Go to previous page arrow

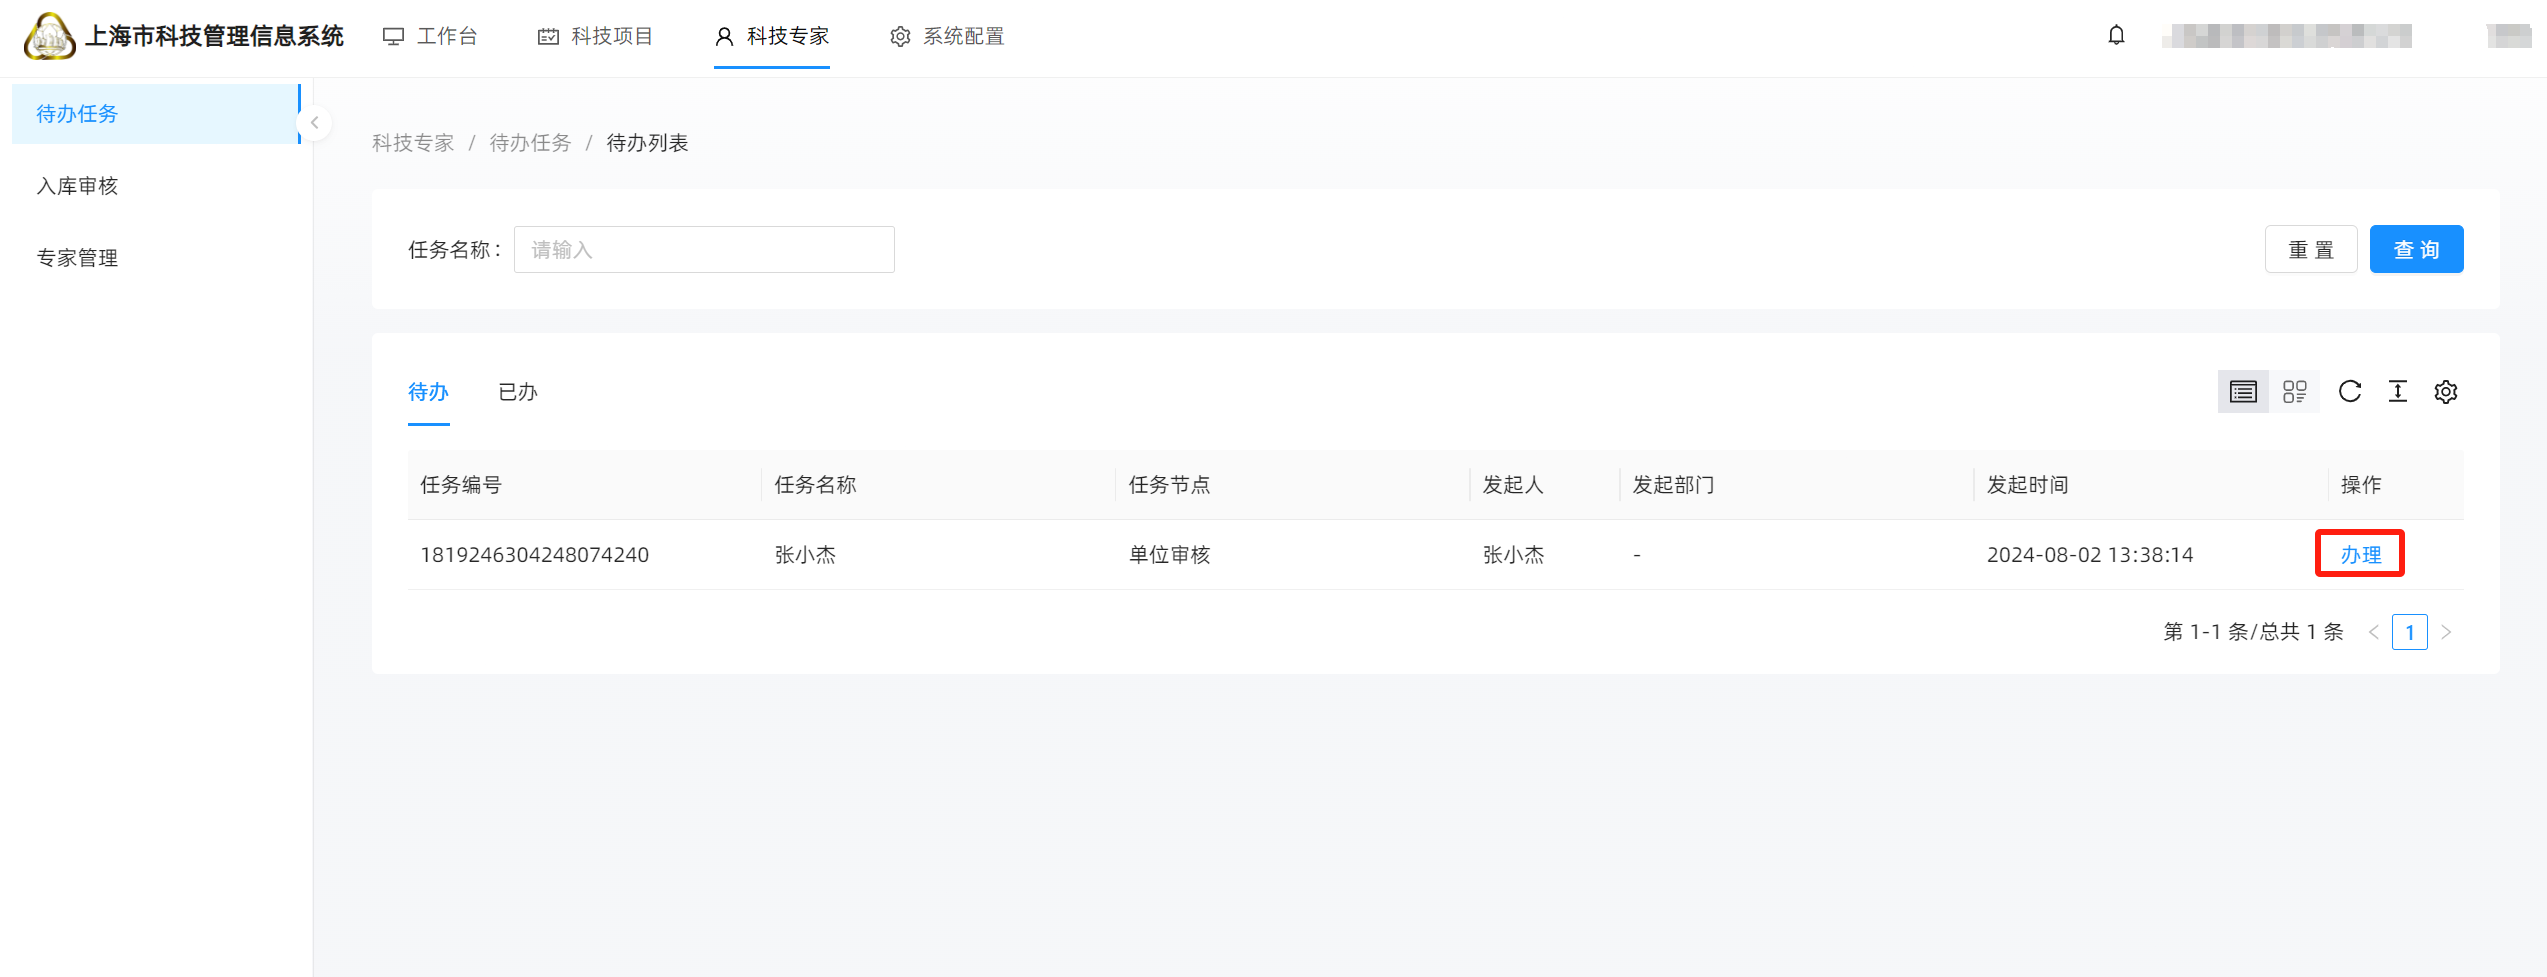(2374, 632)
